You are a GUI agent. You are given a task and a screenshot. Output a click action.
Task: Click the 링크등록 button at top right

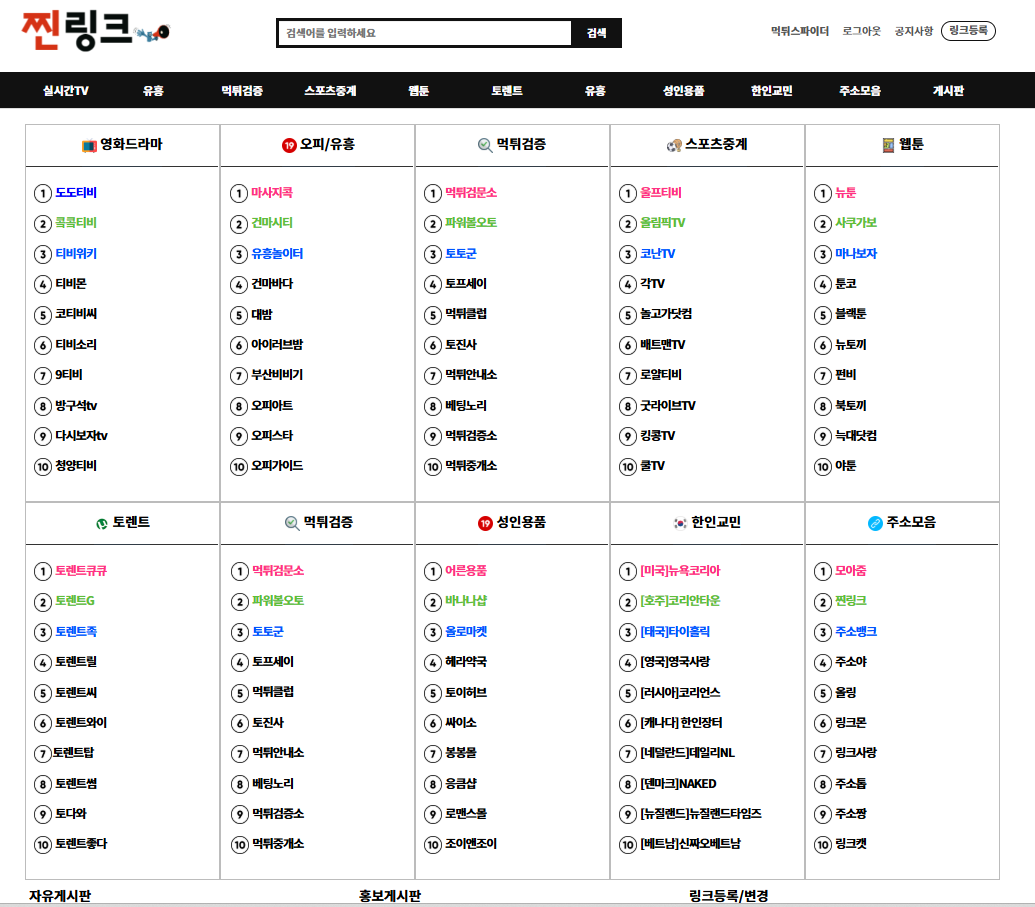[968, 31]
